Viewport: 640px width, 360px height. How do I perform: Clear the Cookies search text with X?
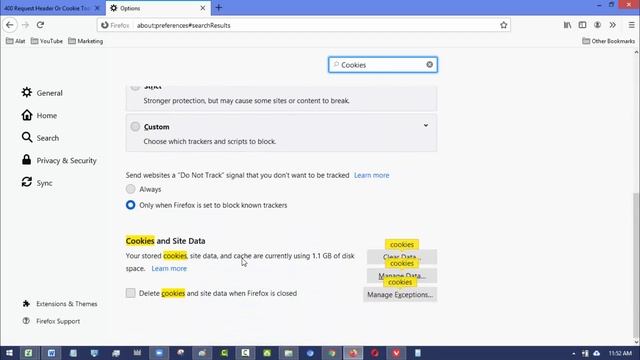pos(429,64)
